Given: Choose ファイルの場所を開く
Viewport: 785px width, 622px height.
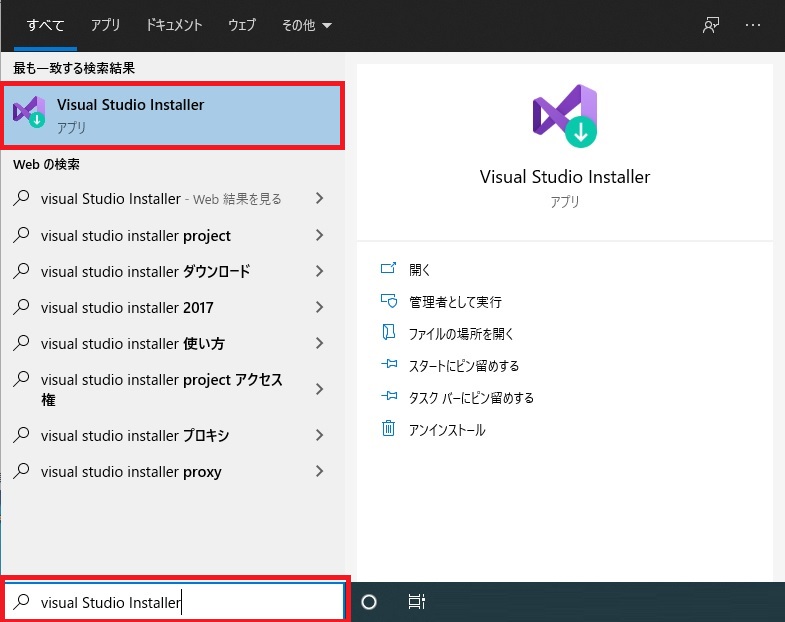Looking at the screenshot, I should (x=461, y=334).
